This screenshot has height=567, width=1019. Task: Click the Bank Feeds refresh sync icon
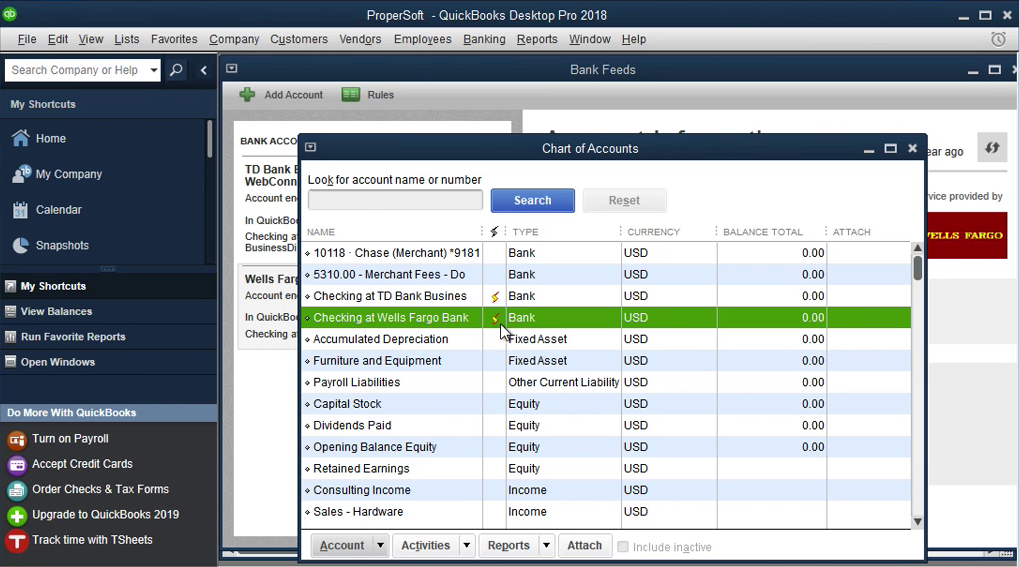point(992,148)
